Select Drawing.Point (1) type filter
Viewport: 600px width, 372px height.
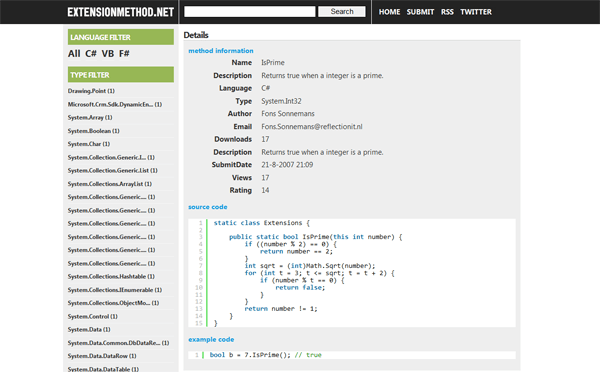[91, 91]
